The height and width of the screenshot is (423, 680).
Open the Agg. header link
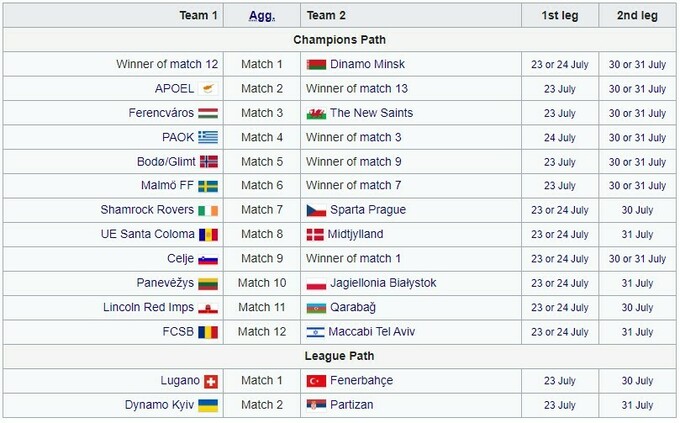(x=260, y=16)
